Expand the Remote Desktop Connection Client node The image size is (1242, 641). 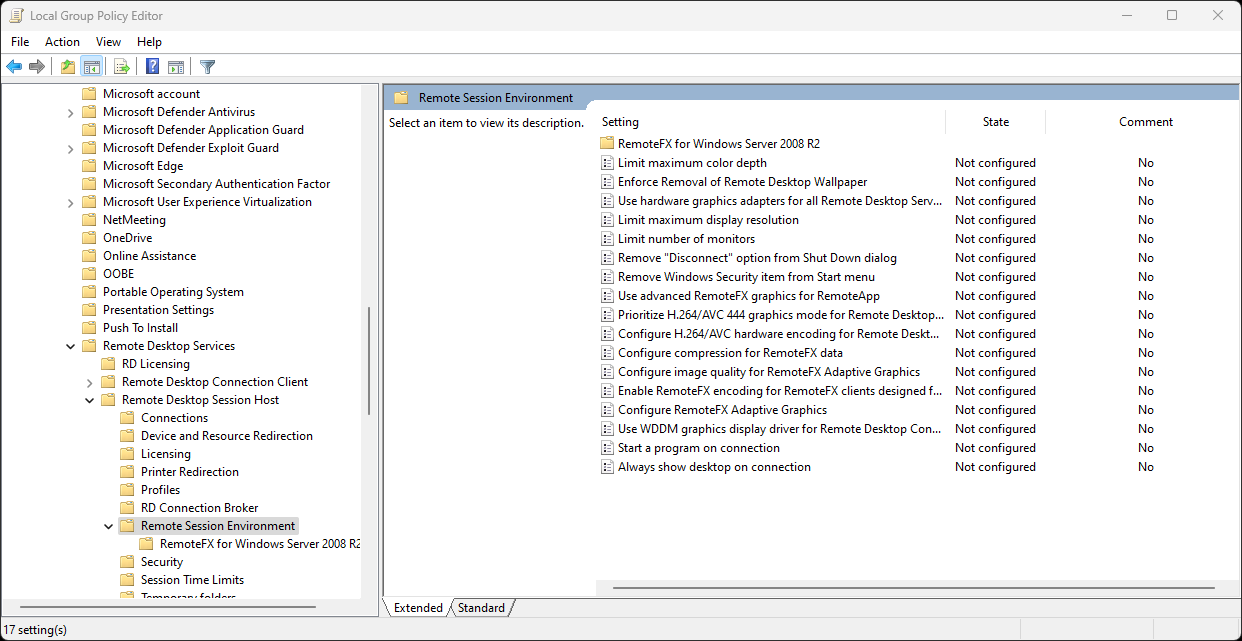click(x=89, y=381)
